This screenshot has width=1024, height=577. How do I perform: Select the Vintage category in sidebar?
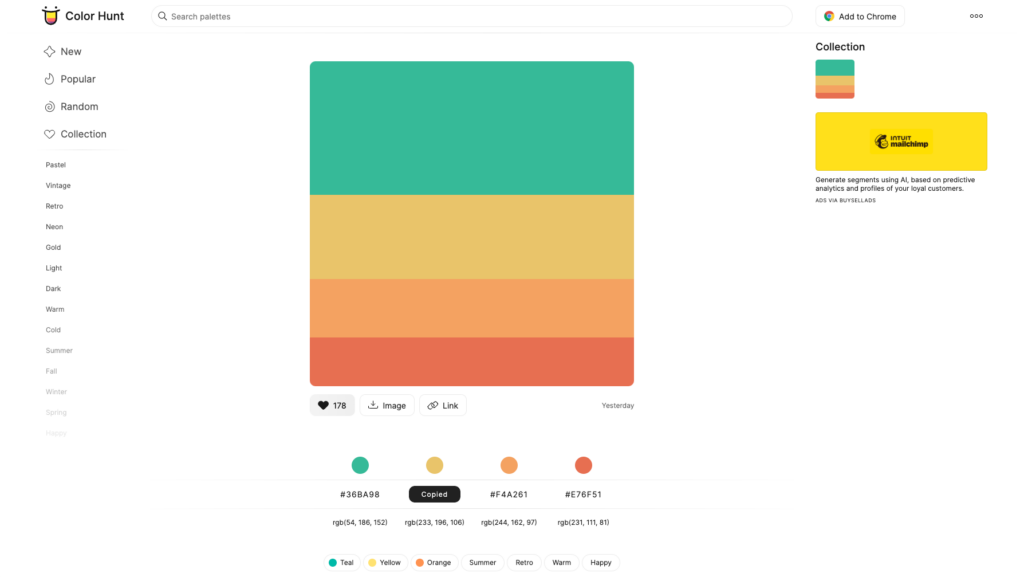point(58,185)
